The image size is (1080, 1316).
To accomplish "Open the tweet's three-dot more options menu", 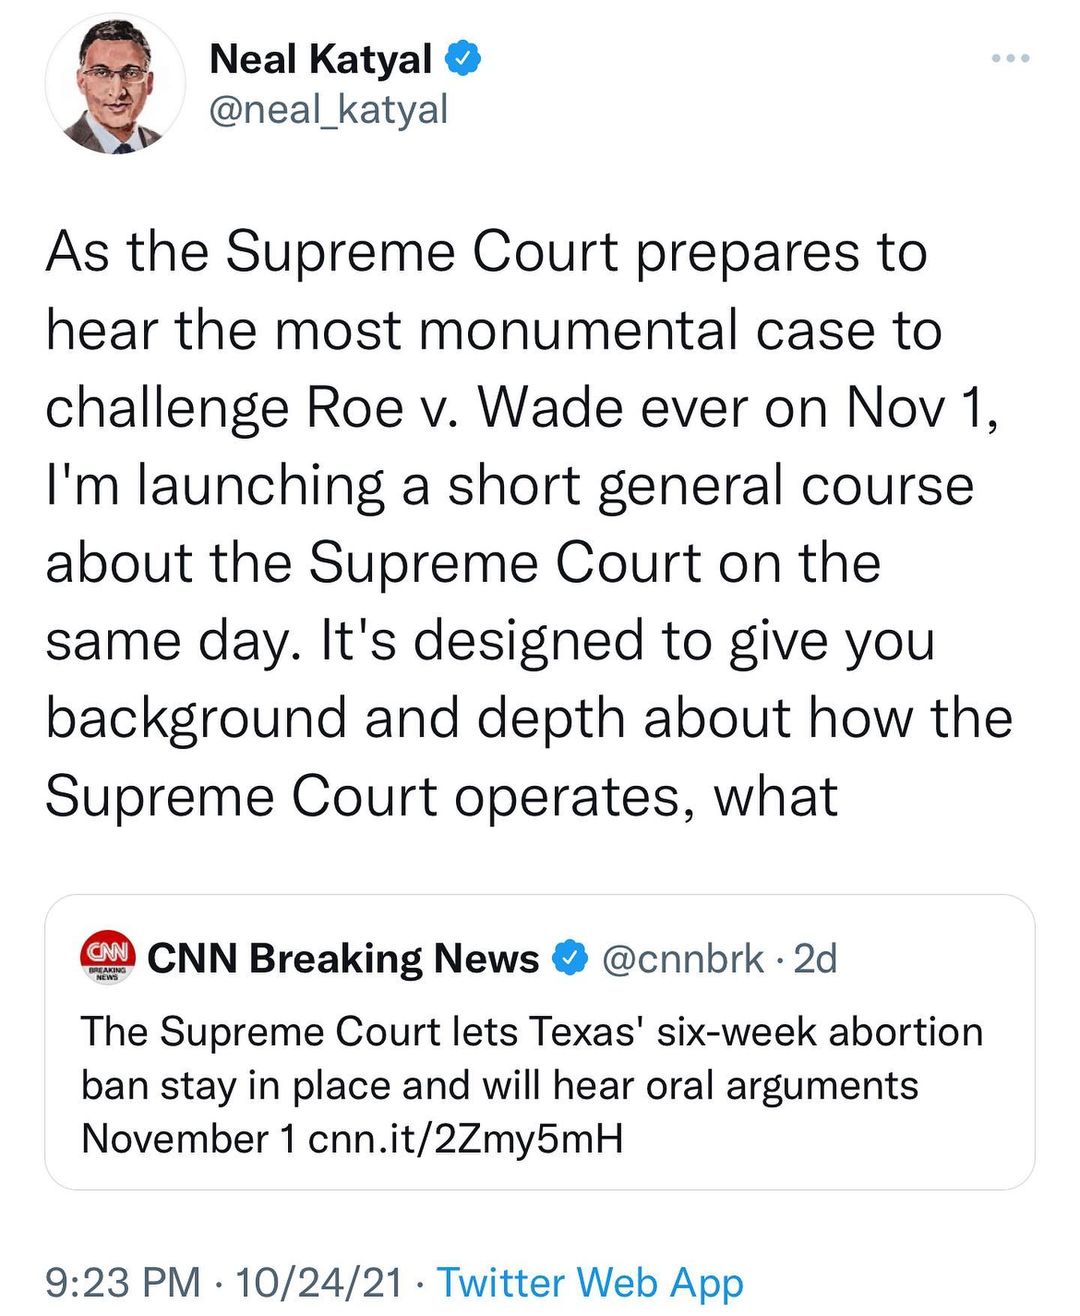I will tap(1010, 59).
